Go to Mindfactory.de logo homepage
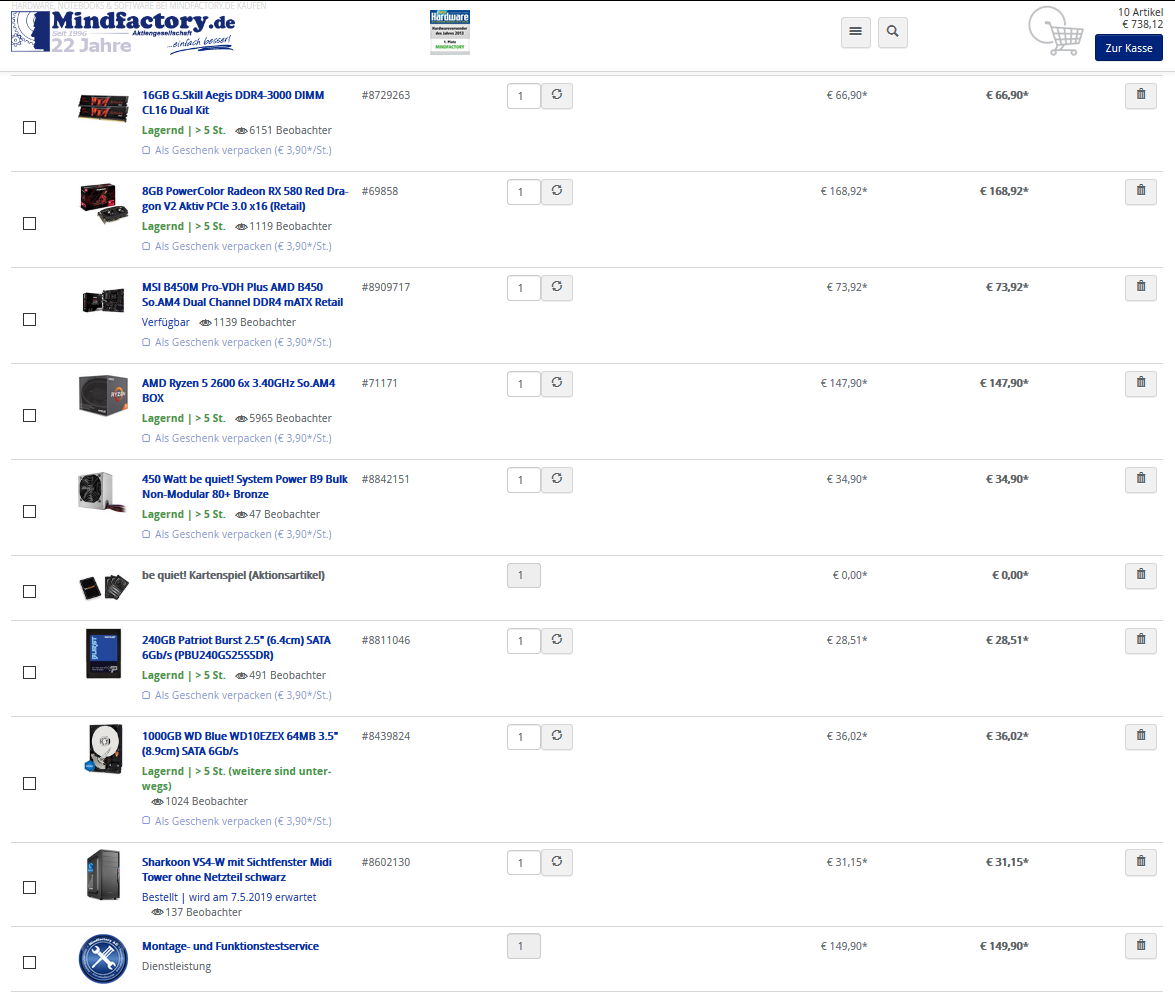This screenshot has width=1175, height=997. coord(123,31)
